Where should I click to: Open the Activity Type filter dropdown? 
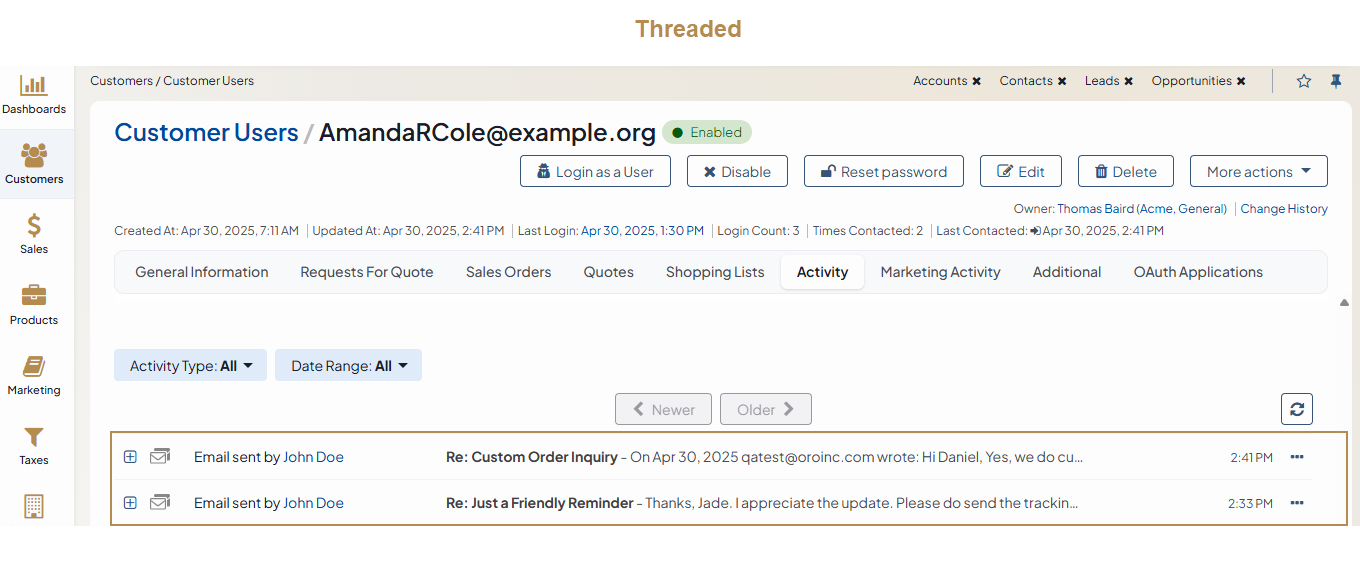coord(191,366)
